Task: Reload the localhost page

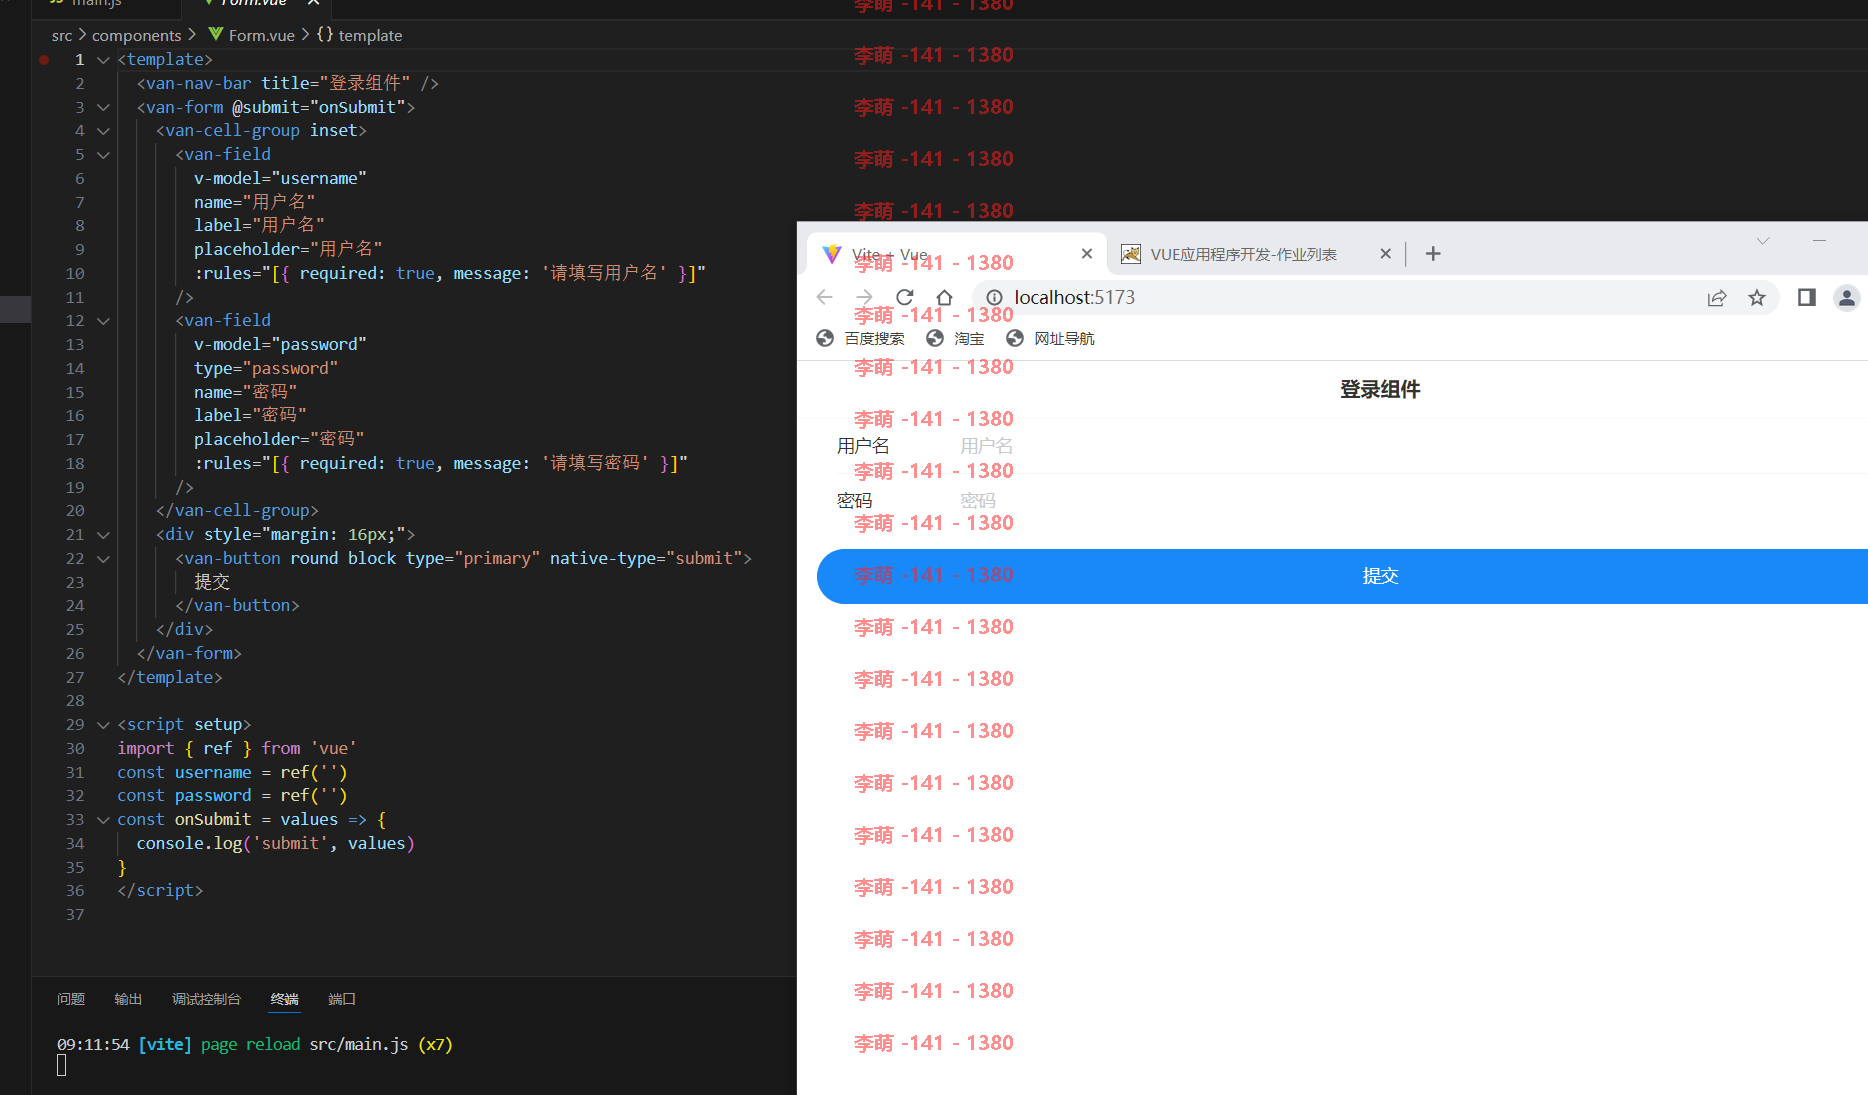Action: coord(905,297)
